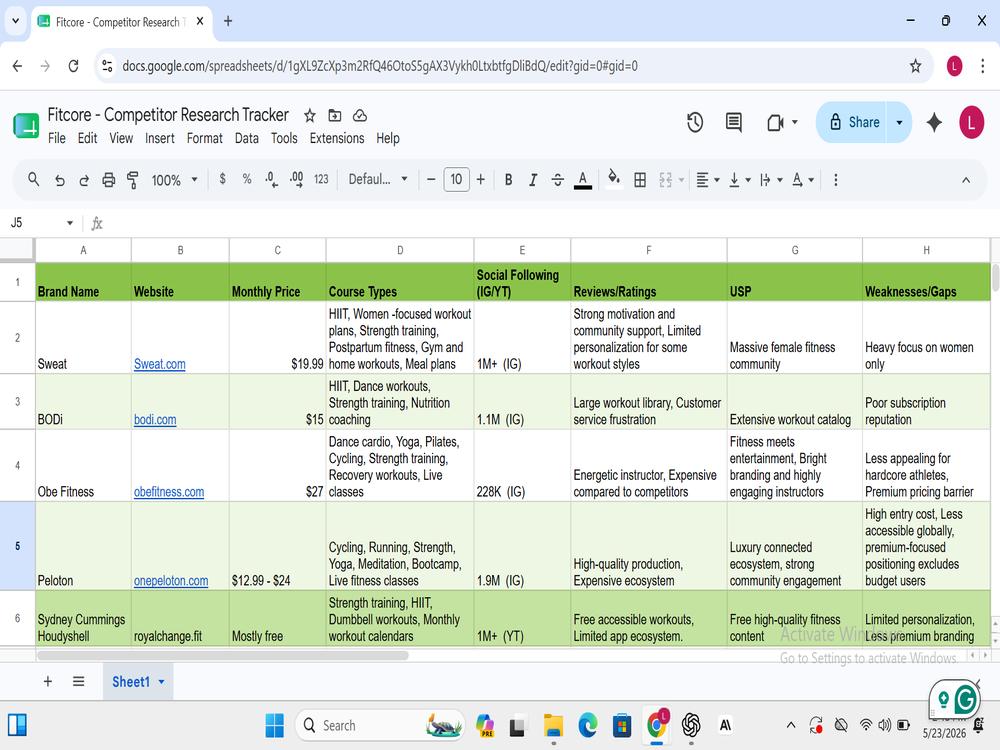
Task: Increase font size with plus button
Action: coord(481,180)
